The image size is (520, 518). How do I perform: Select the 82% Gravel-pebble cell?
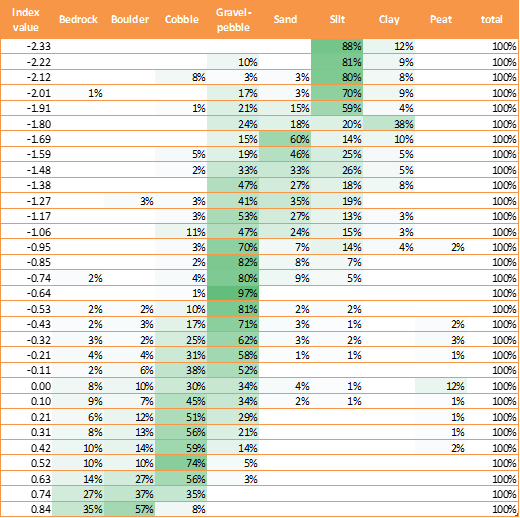click(233, 262)
